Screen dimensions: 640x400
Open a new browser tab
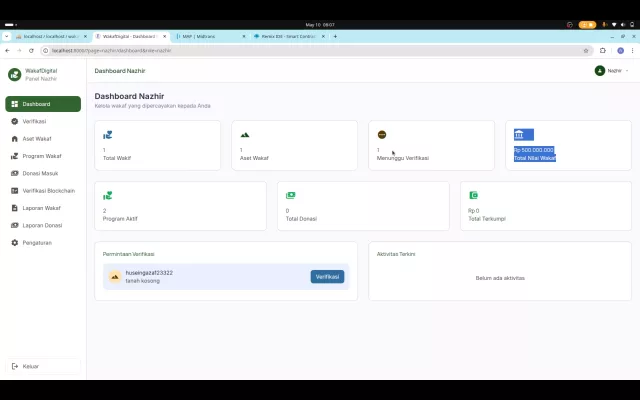(335, 36)
